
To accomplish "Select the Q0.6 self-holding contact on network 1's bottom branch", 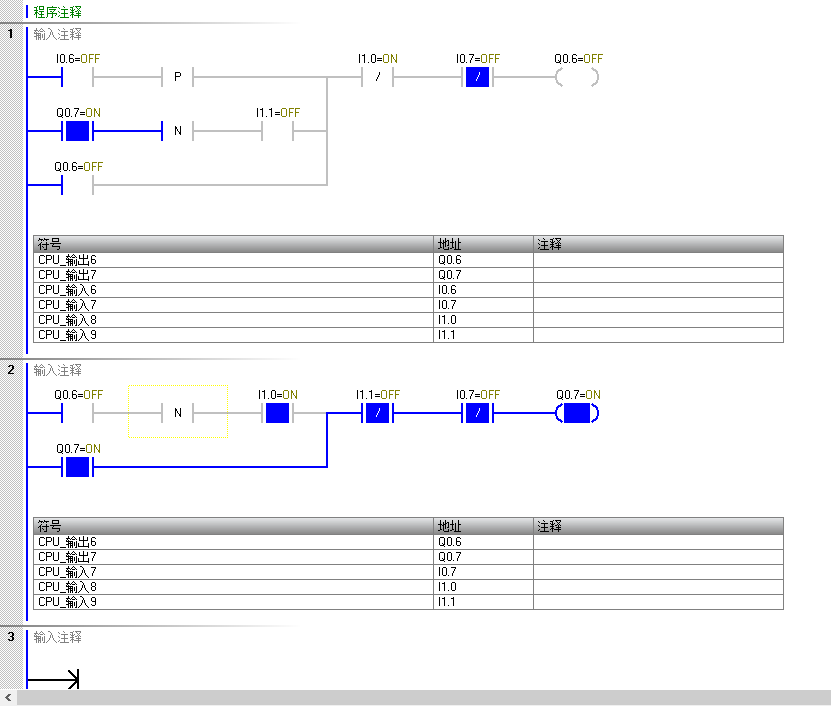I will [77, 185].
